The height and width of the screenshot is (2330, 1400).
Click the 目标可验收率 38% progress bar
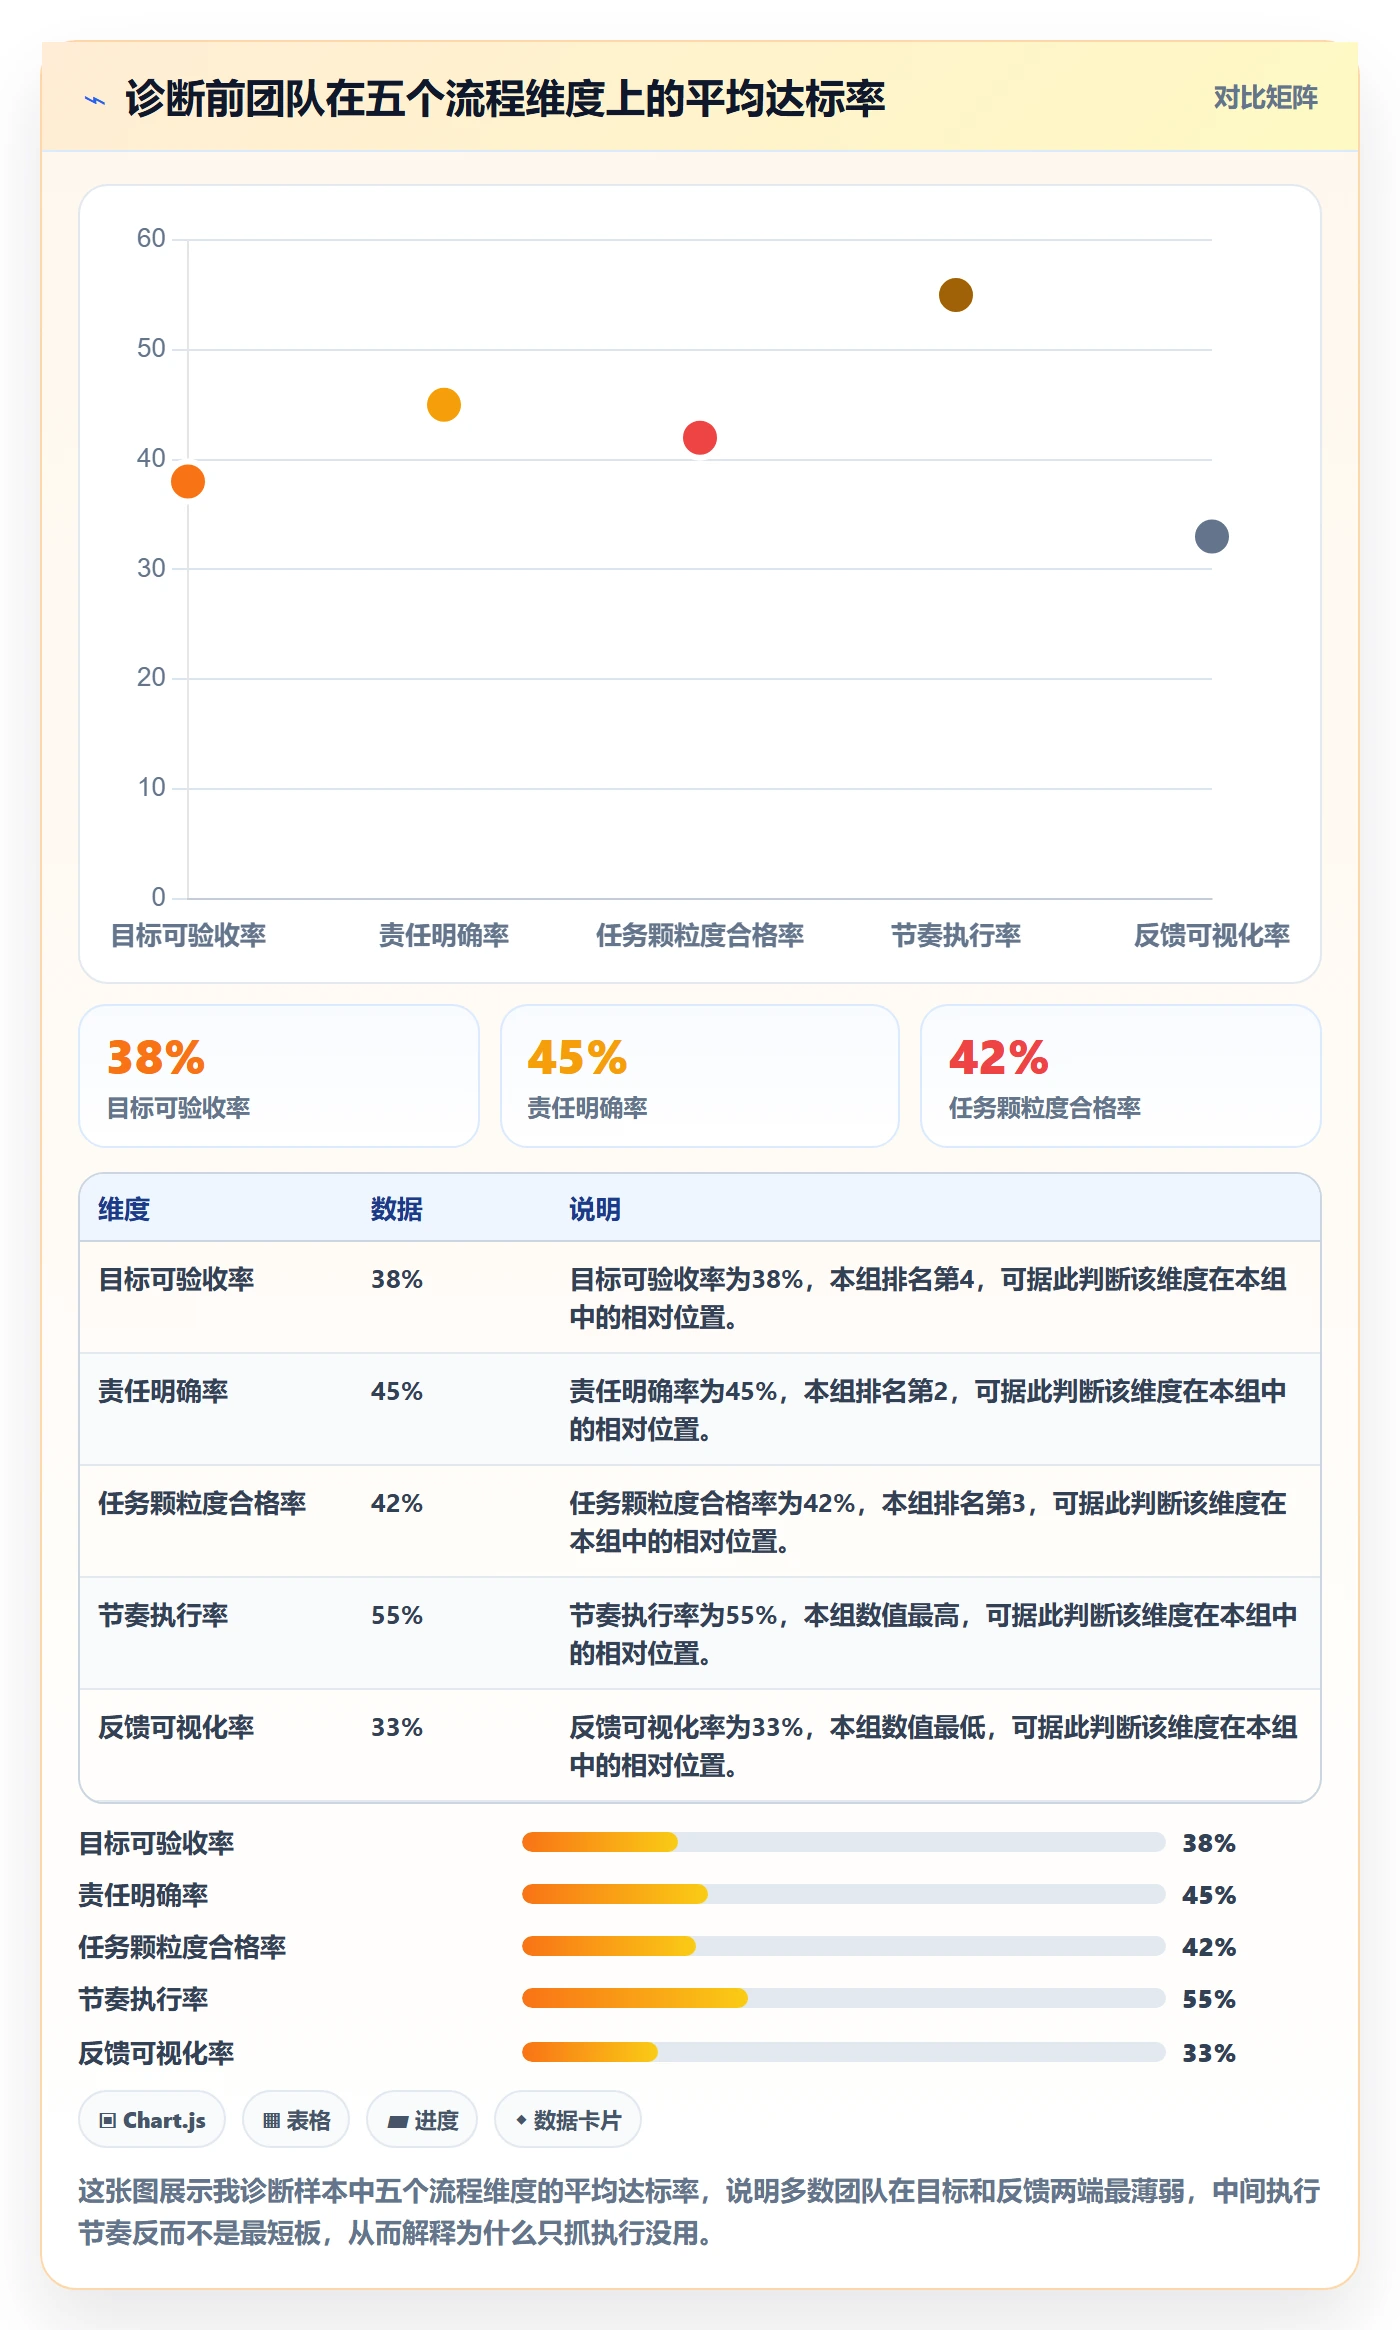pyautogui.click(x=844, y=1842)
